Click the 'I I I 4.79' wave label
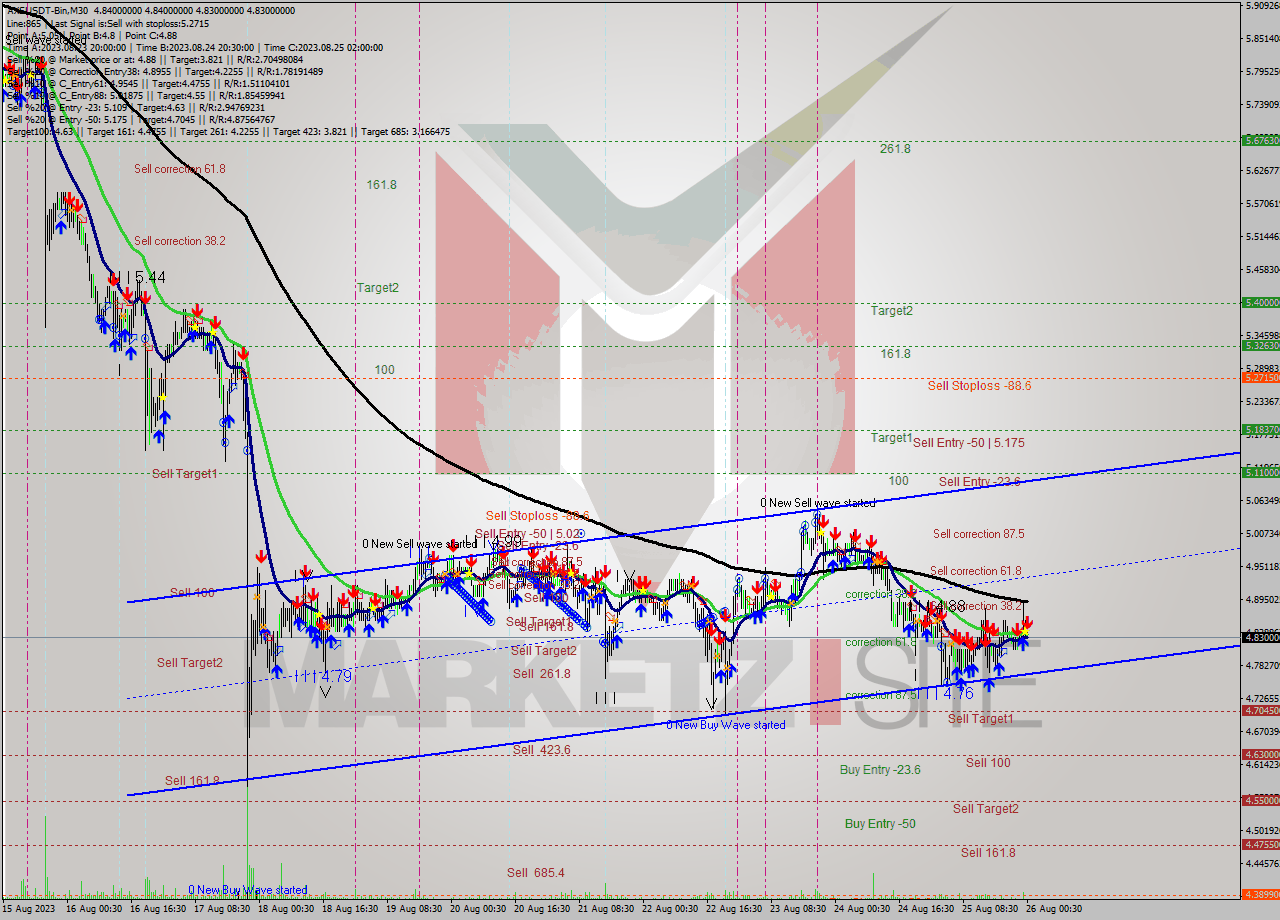 (322, 676)
